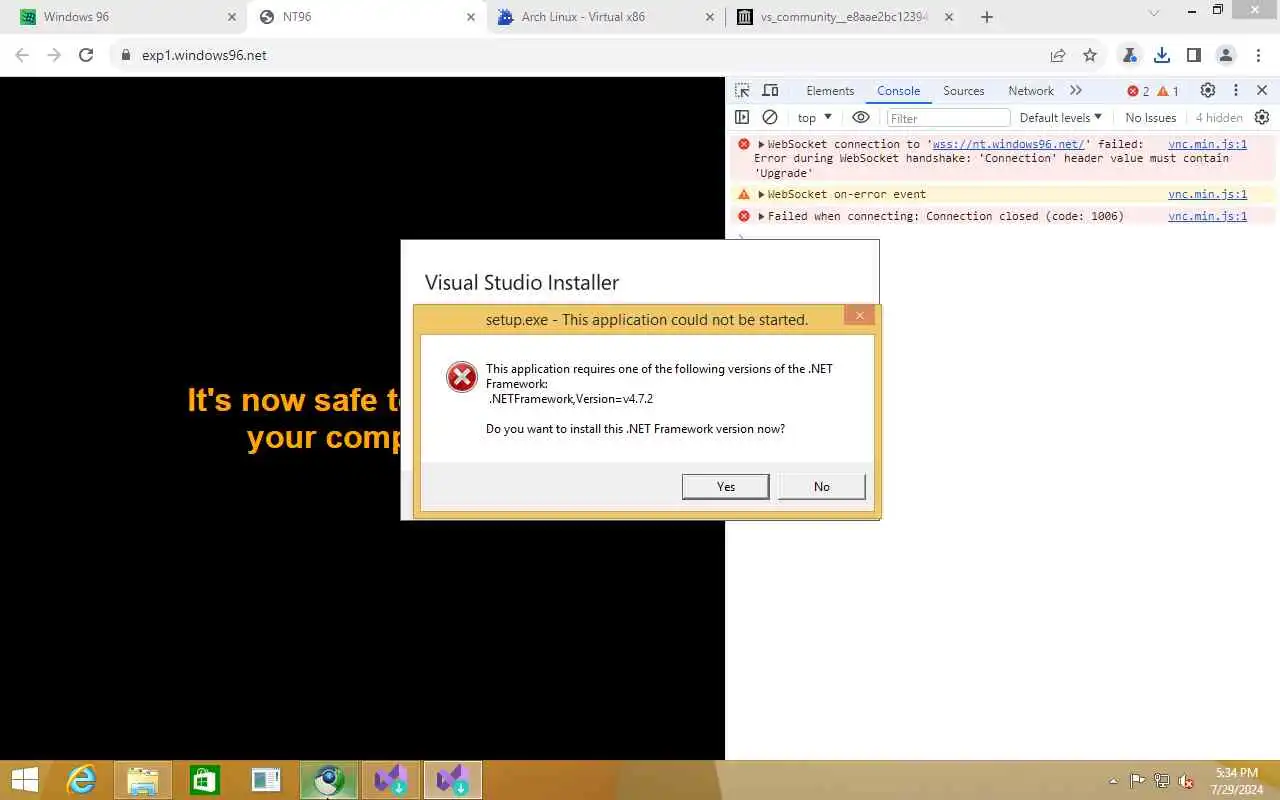Image resolution: width=1280 pixels, height=800 pixels.
Task: Open the Default levels dropdown
Action: click(1061, 117)
